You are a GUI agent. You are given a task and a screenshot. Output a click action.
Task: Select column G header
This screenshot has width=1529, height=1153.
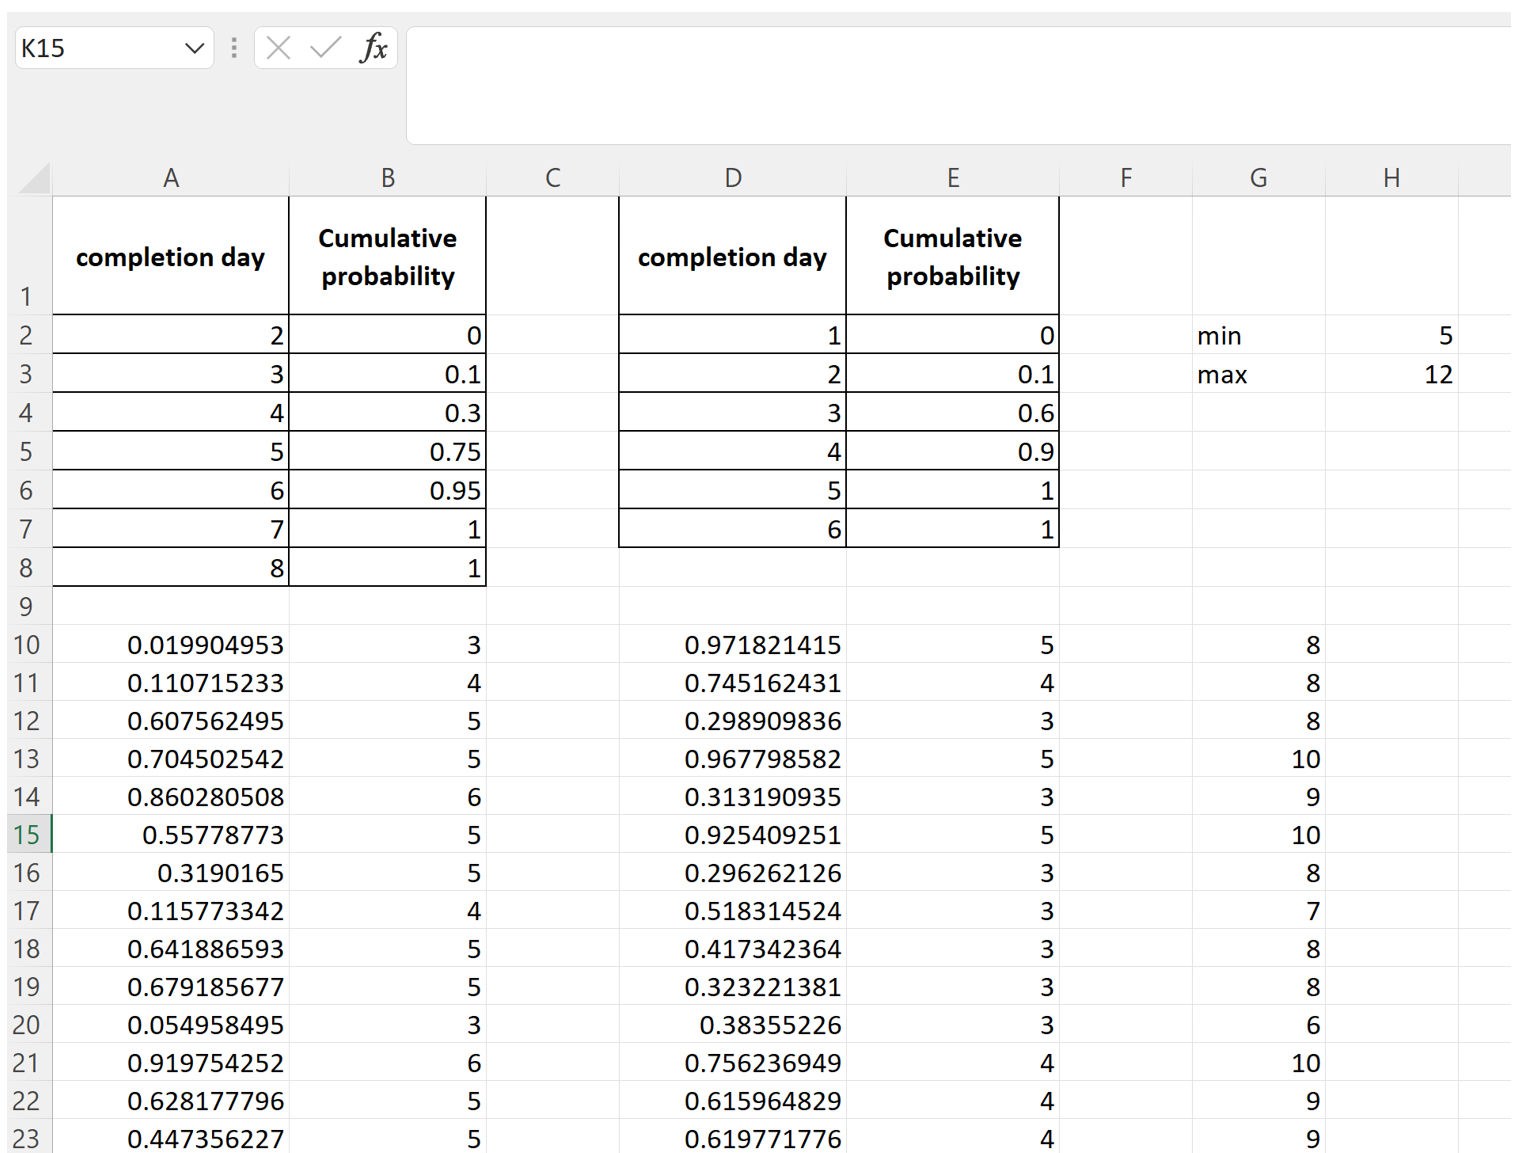(x=1258, y=178)
